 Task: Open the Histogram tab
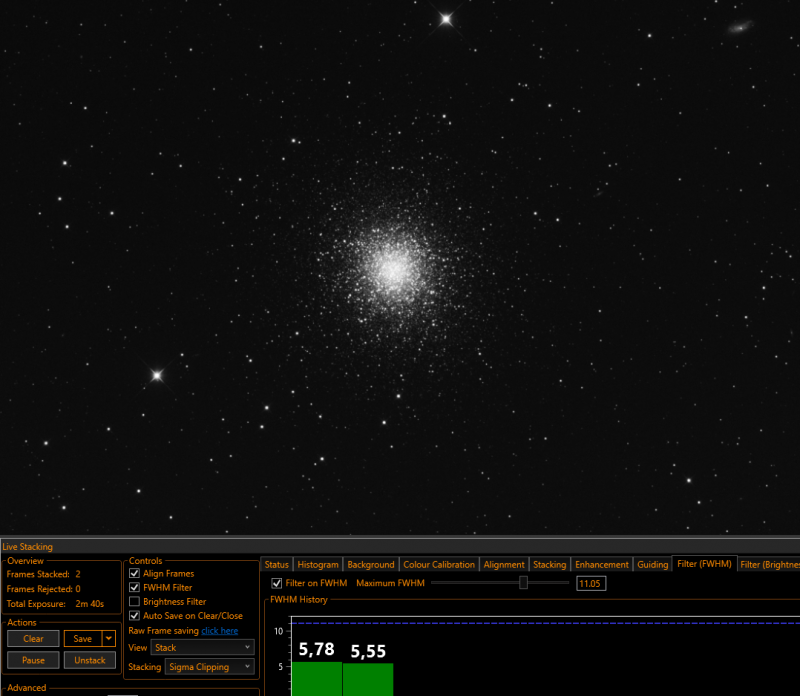(x=318, y=564)
